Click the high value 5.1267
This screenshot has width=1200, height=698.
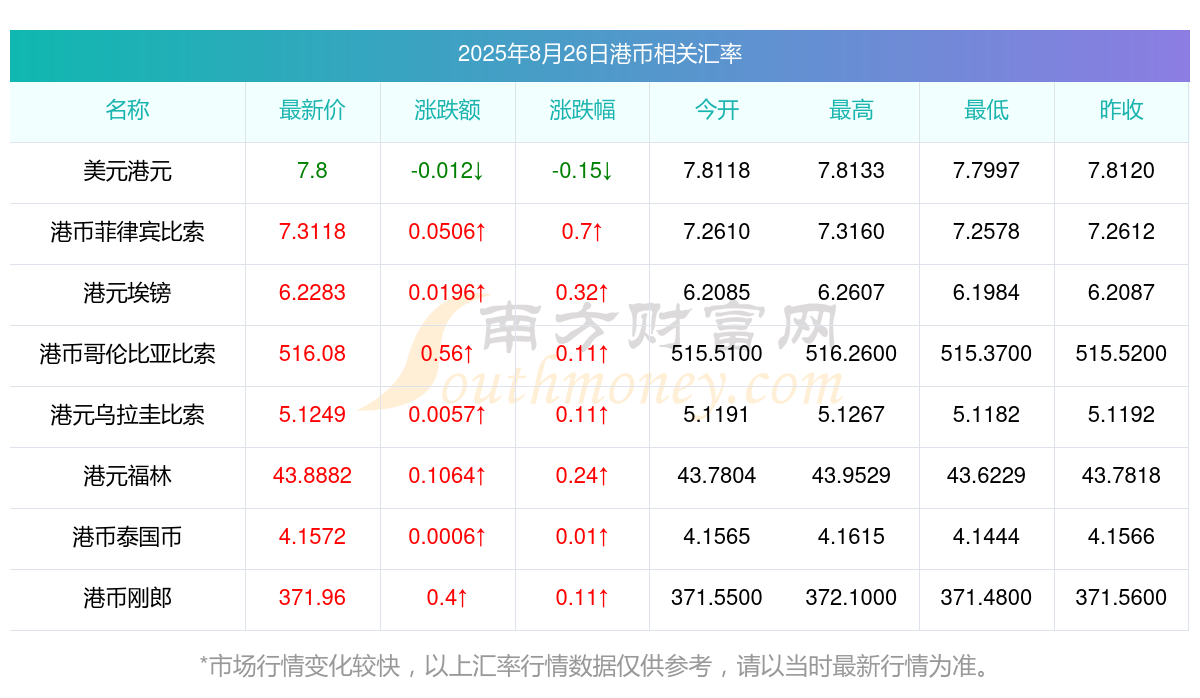coord(852,415)
